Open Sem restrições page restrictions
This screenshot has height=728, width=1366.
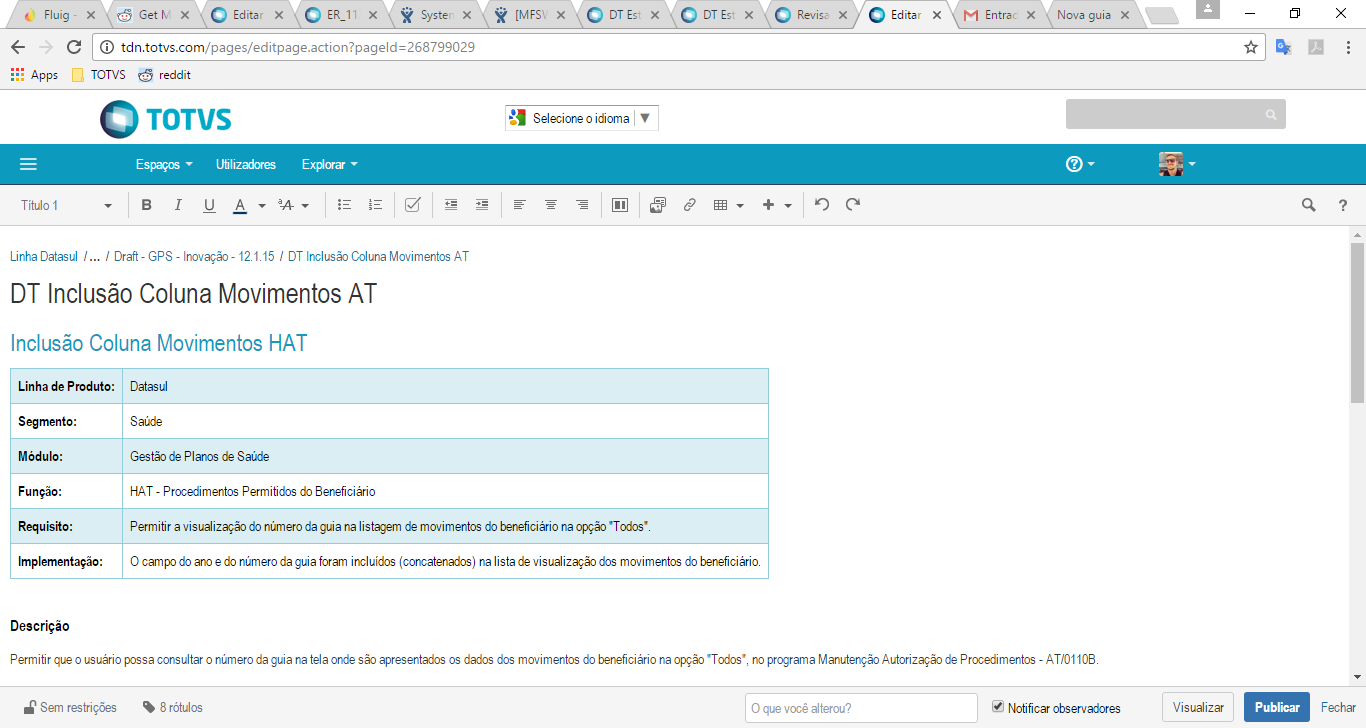click(70, 708)
